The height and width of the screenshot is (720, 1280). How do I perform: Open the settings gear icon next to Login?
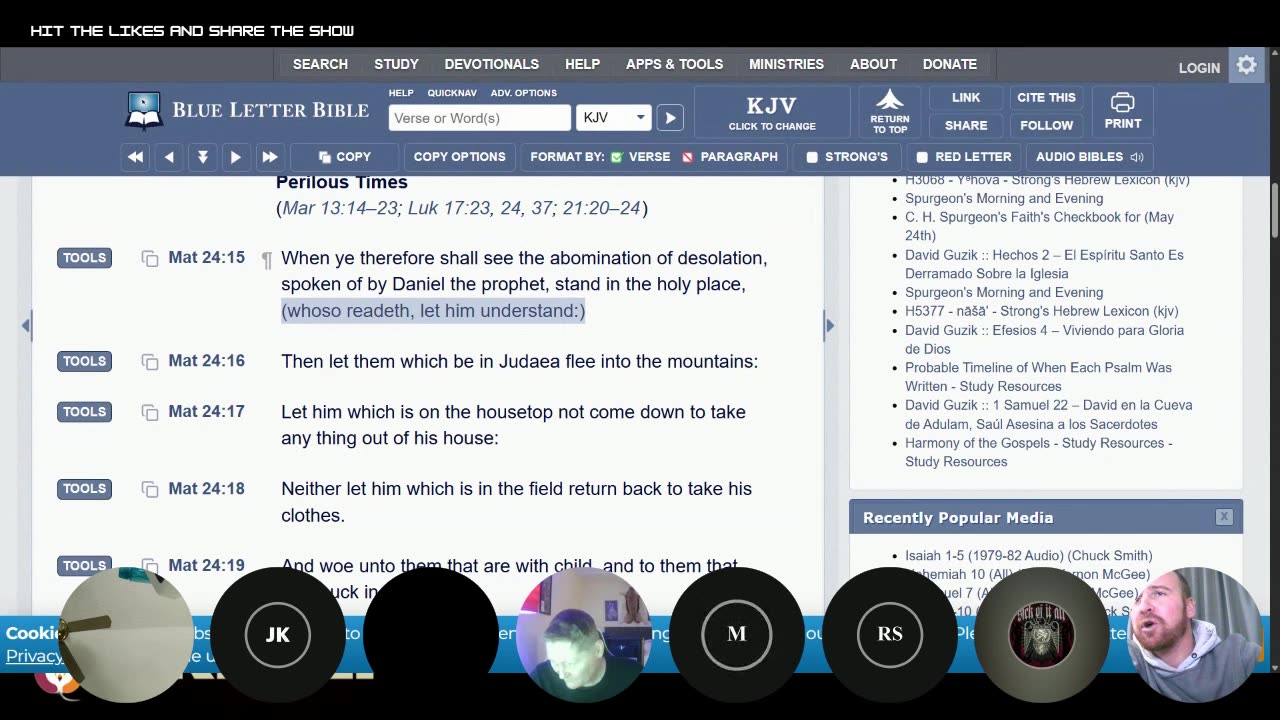pos(1246,65)
